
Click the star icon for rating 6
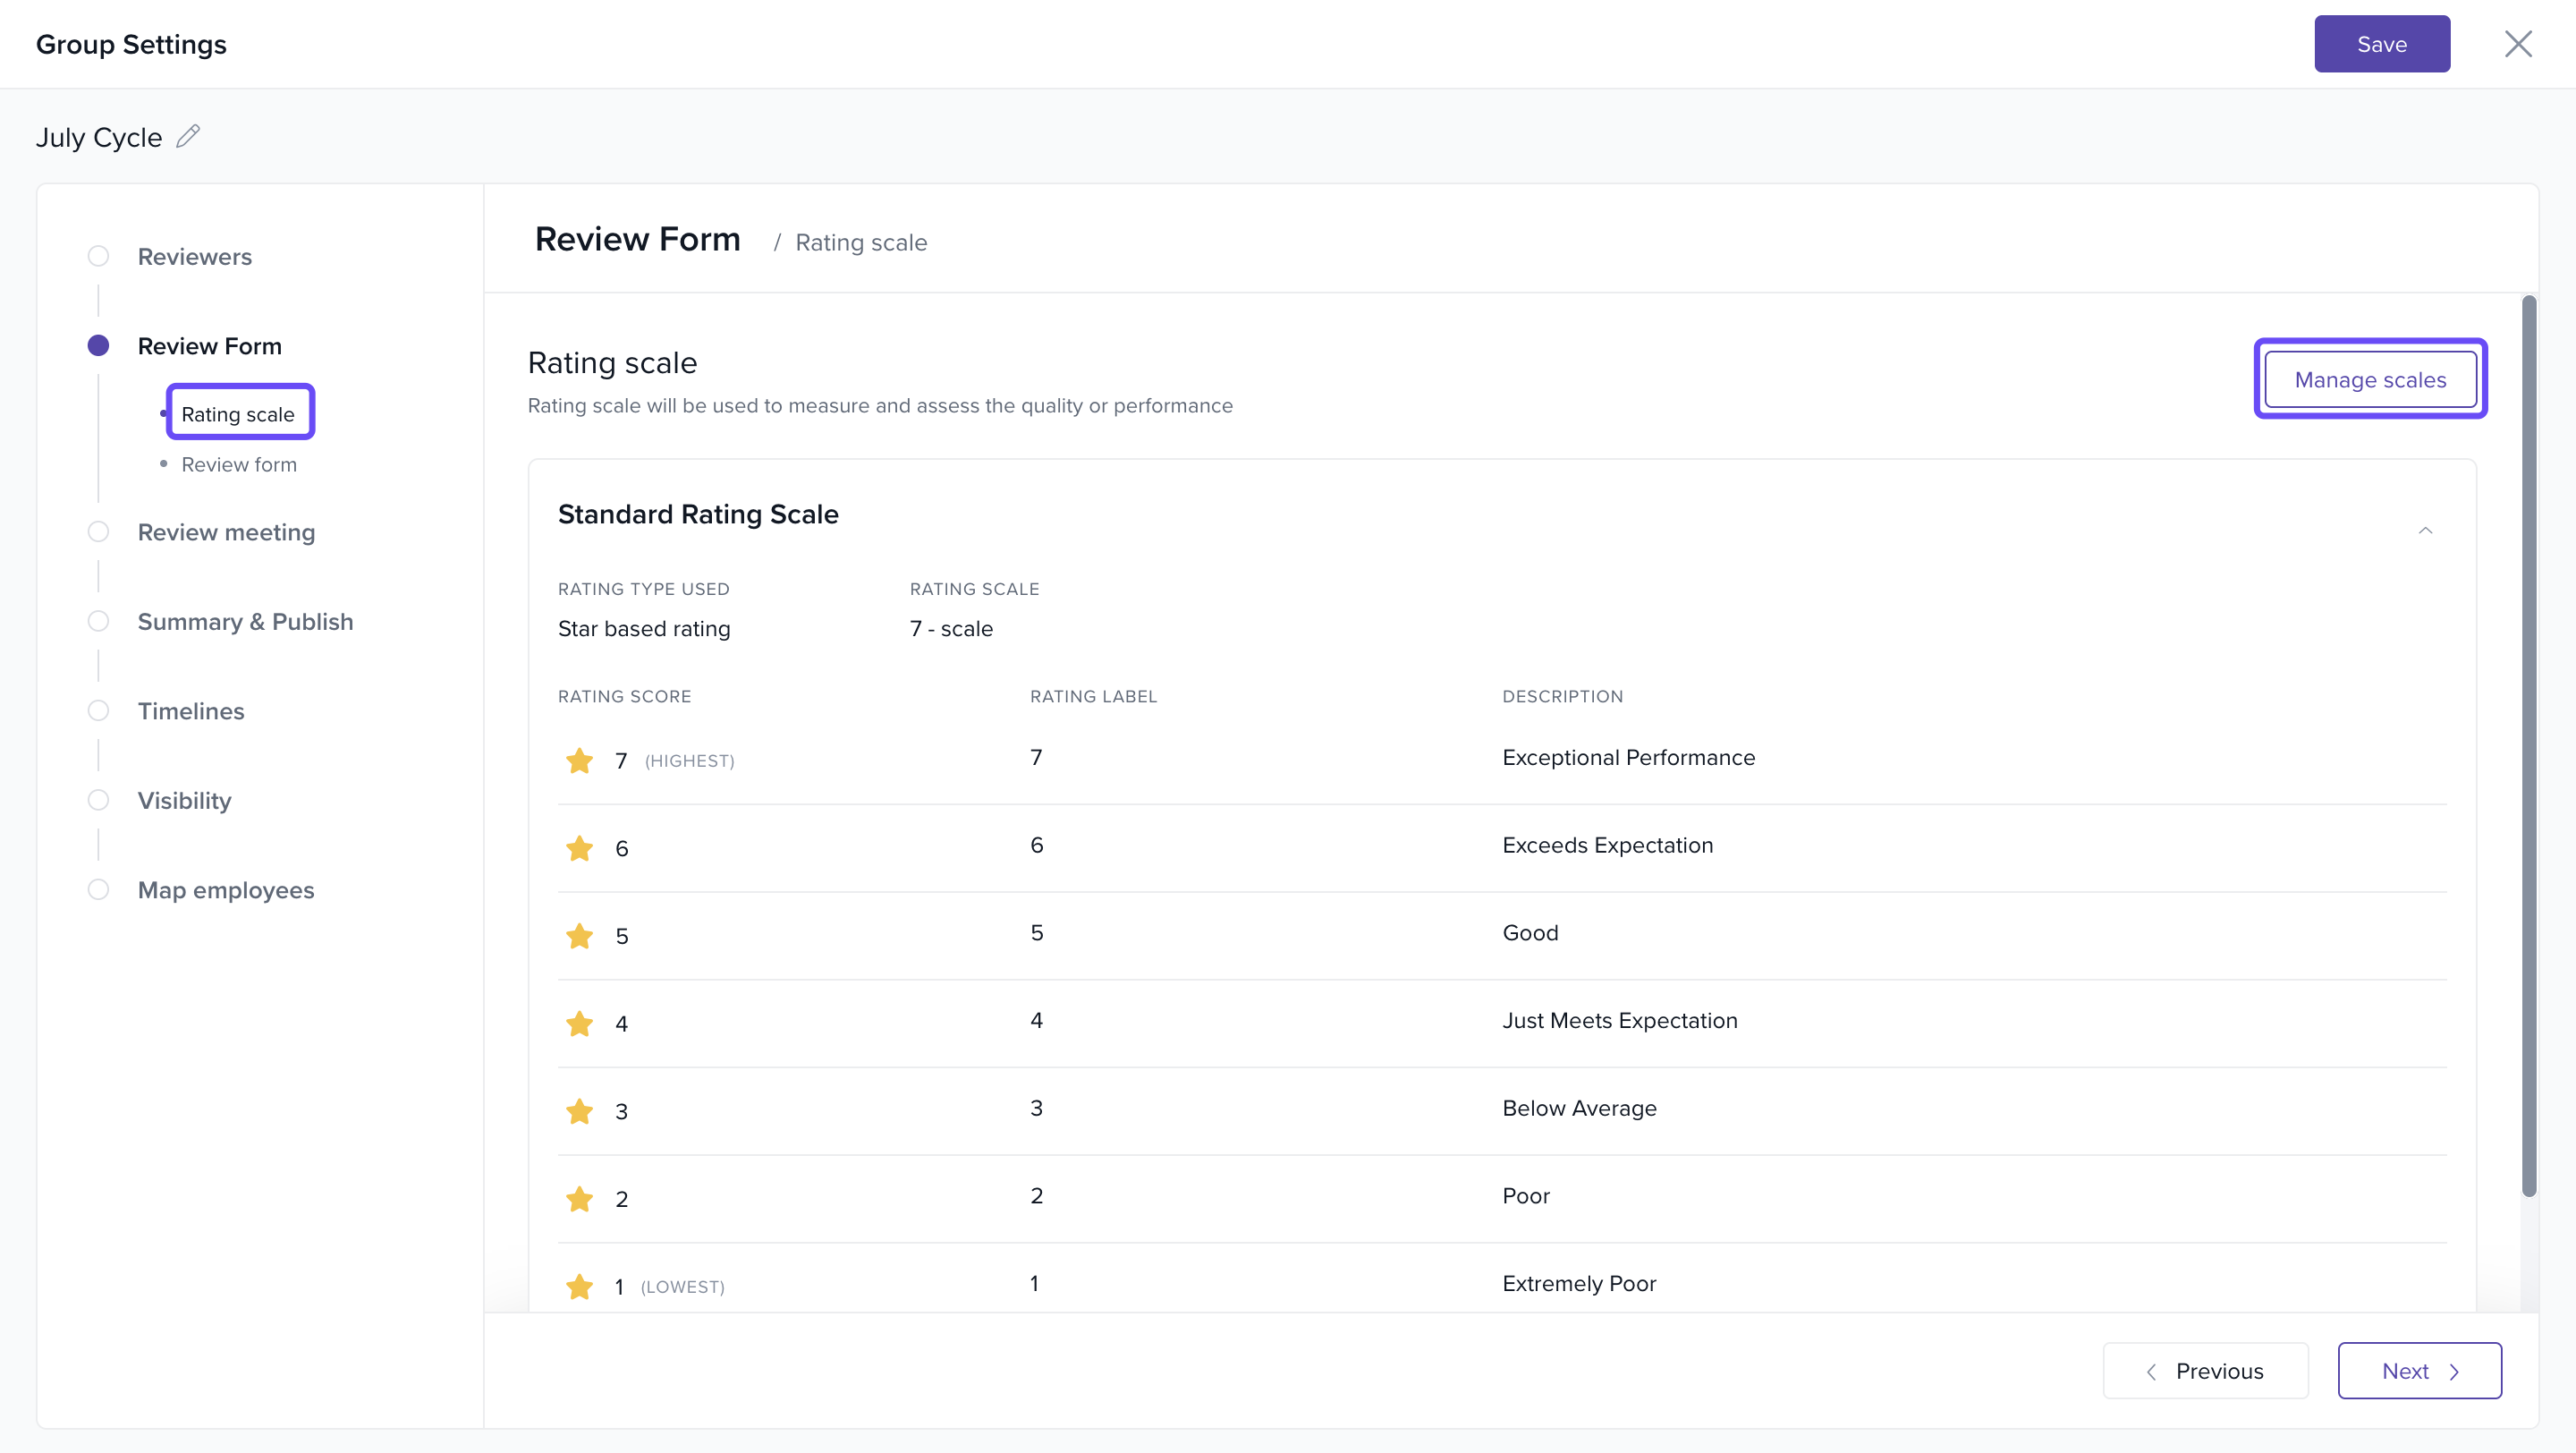tap(579, 849)
